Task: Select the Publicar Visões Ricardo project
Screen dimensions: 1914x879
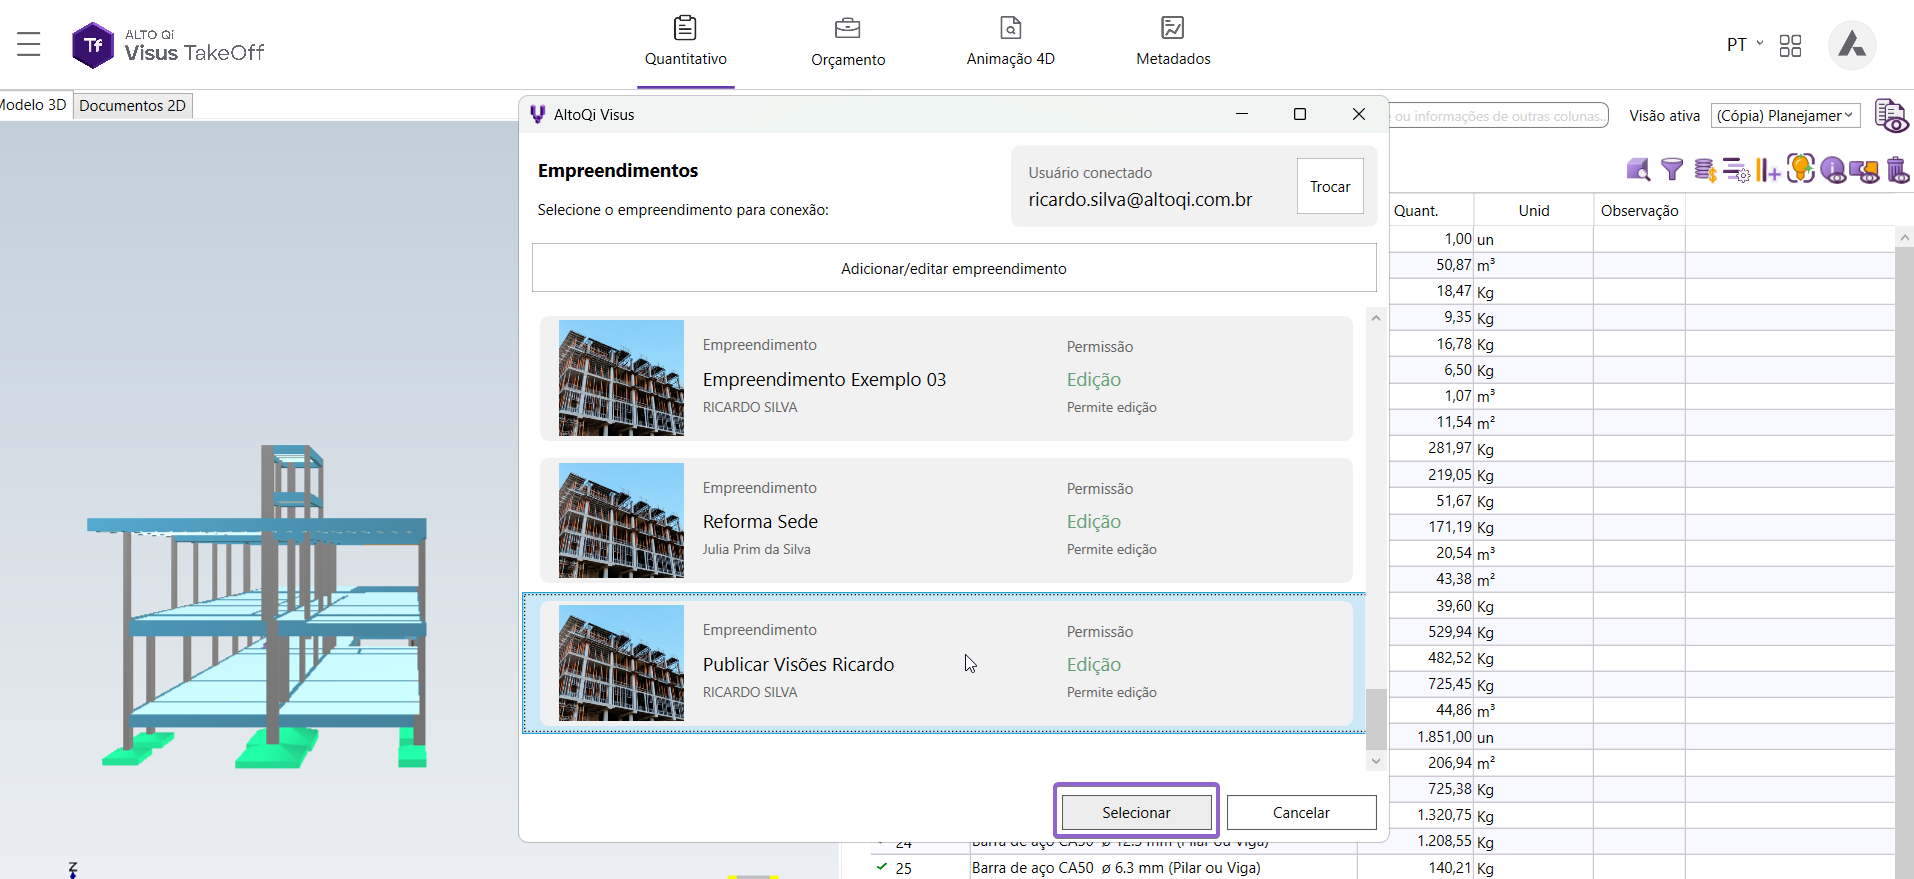Action: click(x=946, y=663)
